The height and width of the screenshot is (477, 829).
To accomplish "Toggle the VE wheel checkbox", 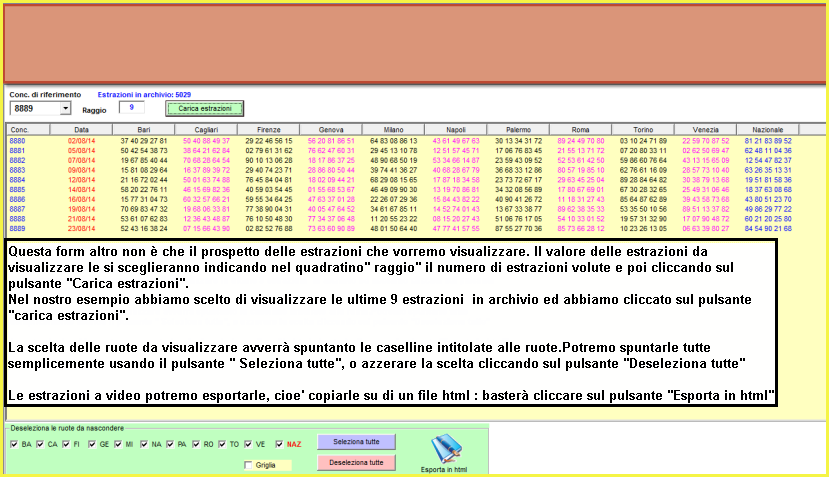I will coord(248,444).
